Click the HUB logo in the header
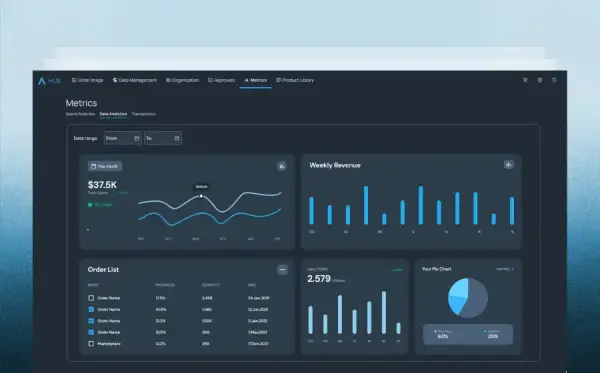The height and width of the screenshot is (373, 600). [x=49, y=81]
